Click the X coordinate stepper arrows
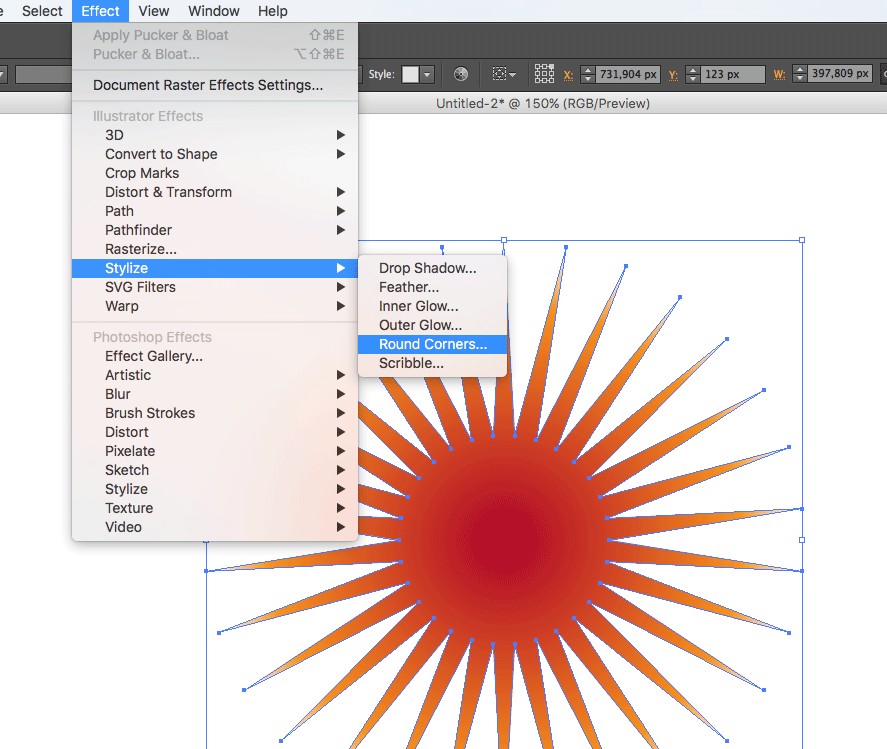 pos(587,74)
